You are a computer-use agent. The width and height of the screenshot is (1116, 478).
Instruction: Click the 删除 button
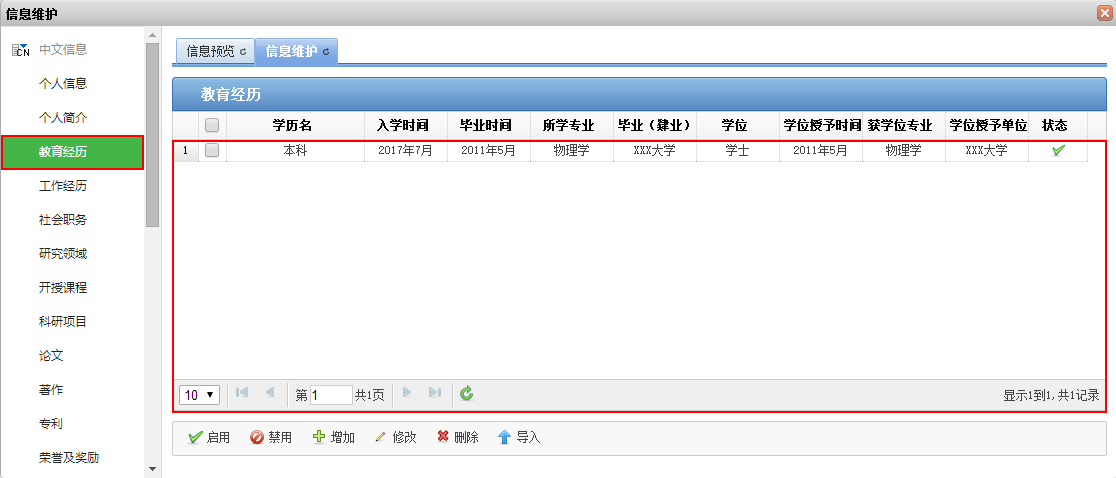[x=458, y=438]
